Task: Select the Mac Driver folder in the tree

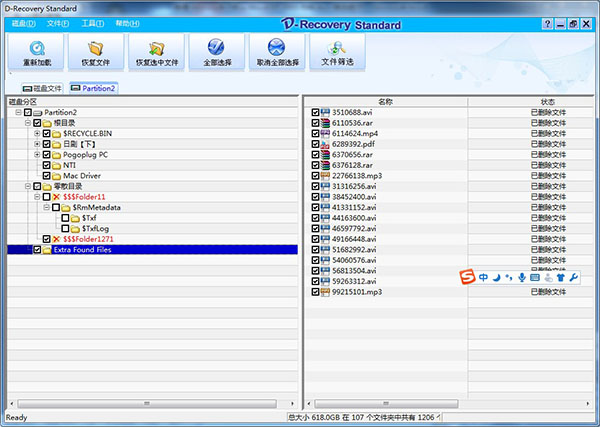Action: (82, 176)
